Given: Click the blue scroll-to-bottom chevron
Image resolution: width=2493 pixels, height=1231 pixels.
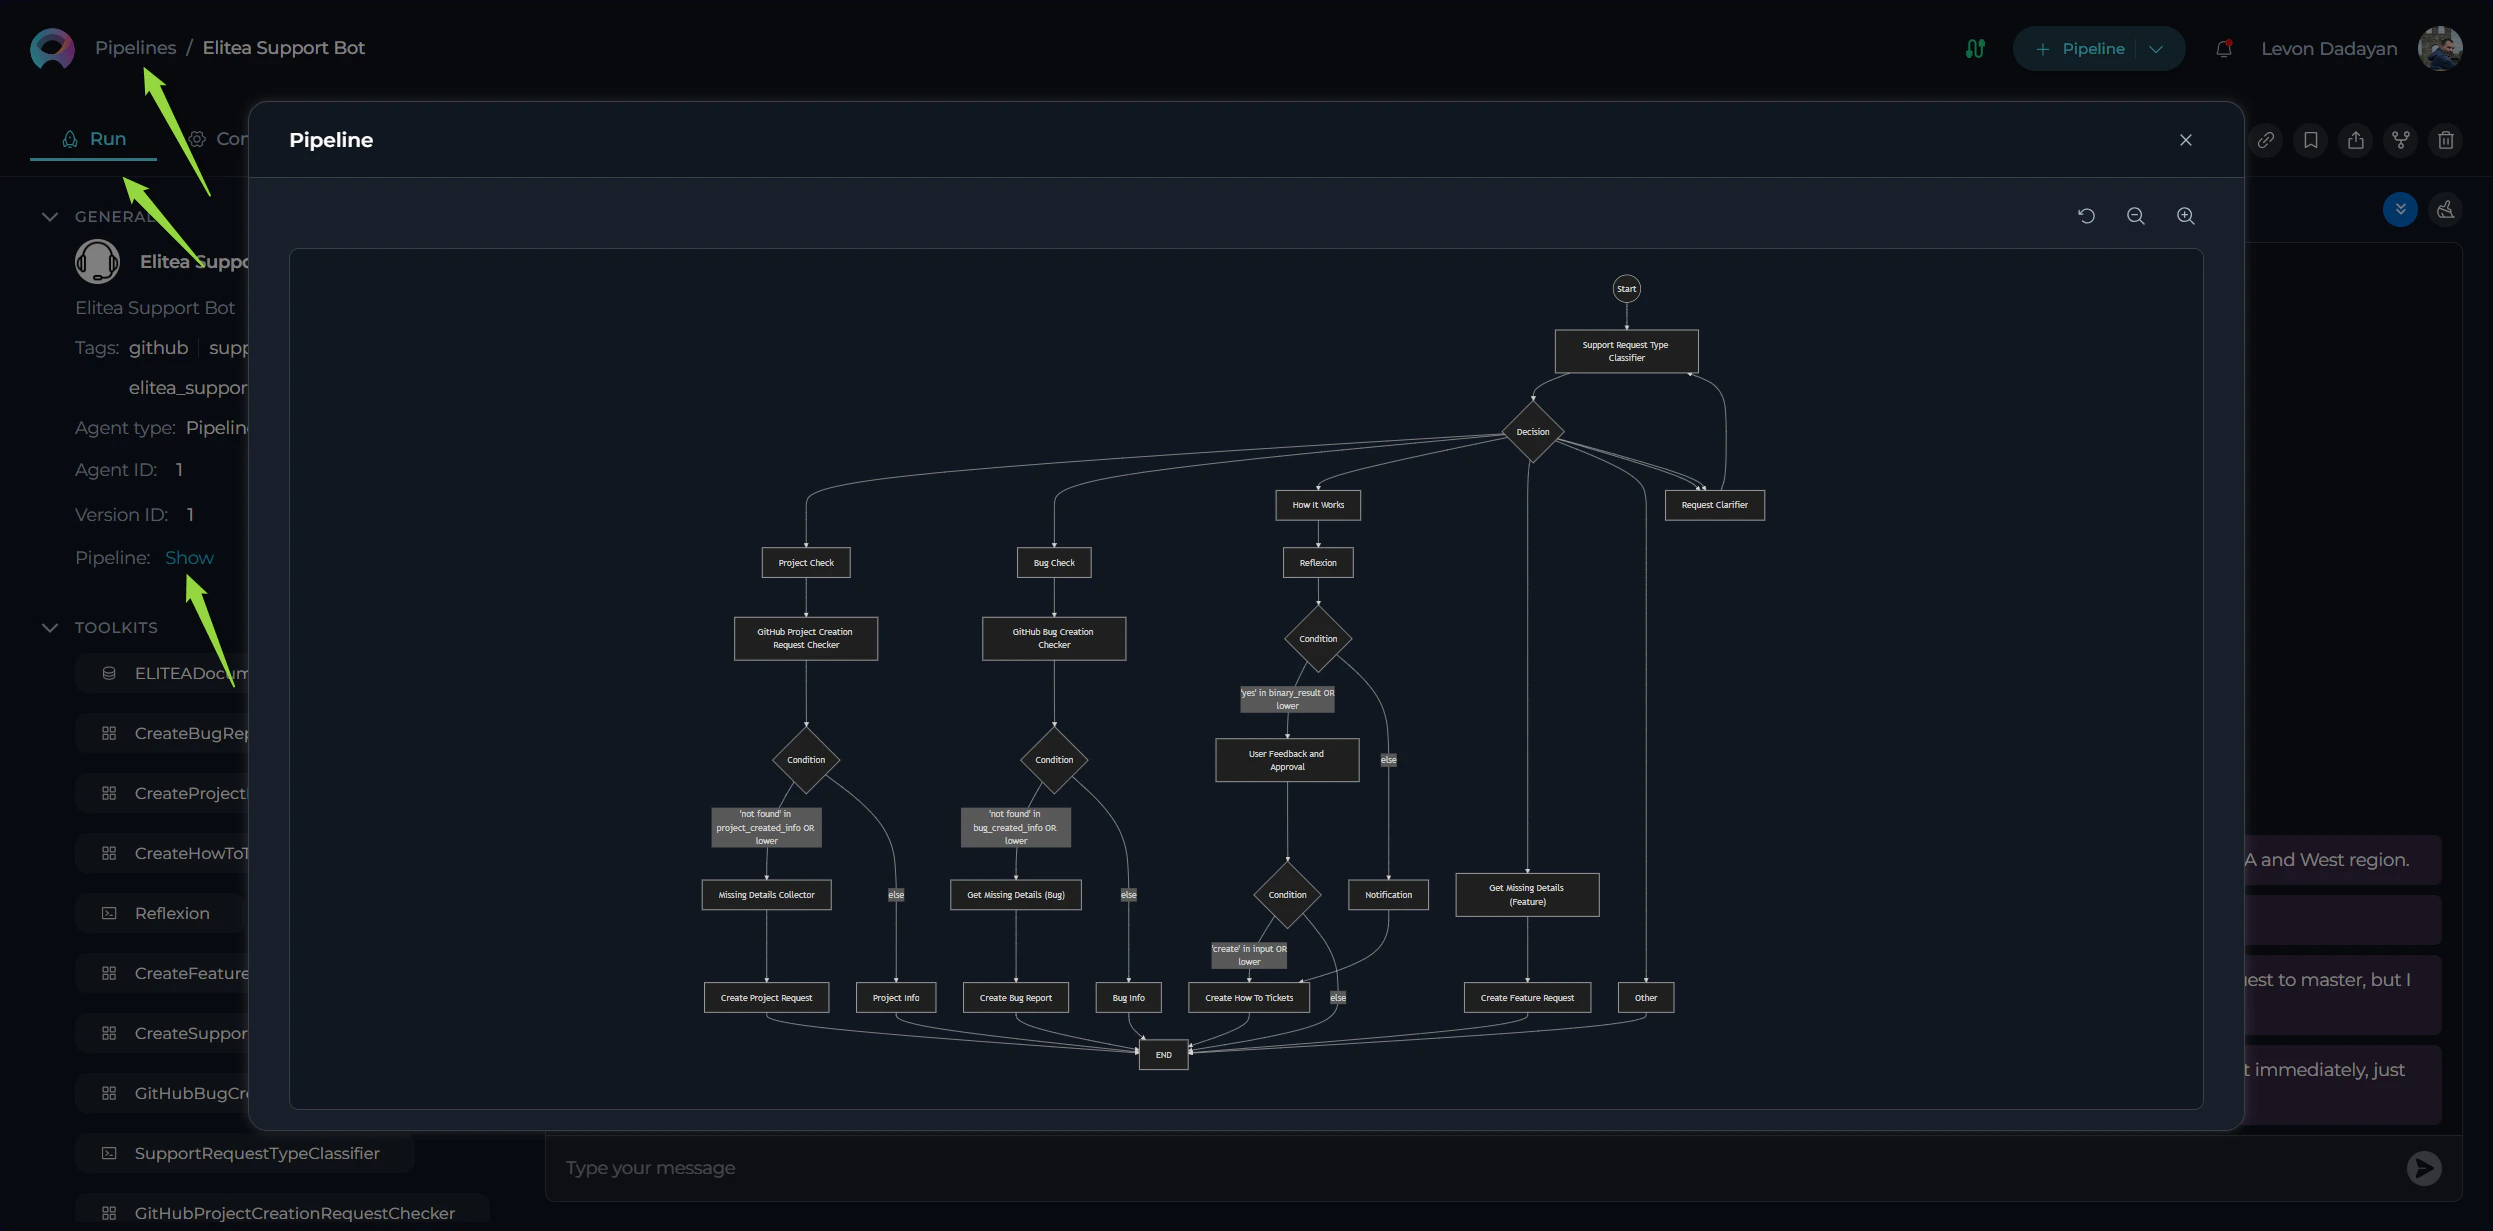Looking at the screenshot, I should pos(2400,209).
